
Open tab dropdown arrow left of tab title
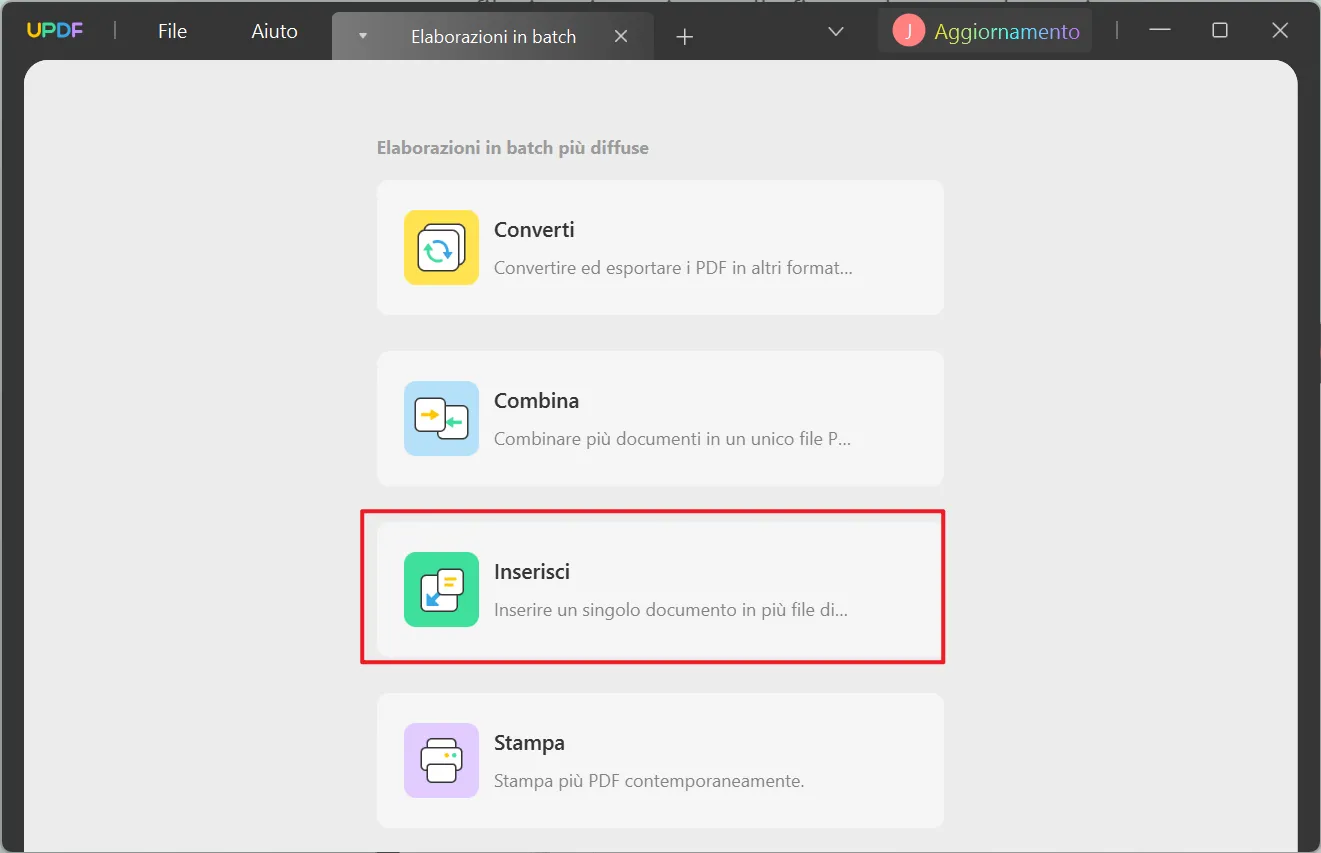click(x=363, y=36)
